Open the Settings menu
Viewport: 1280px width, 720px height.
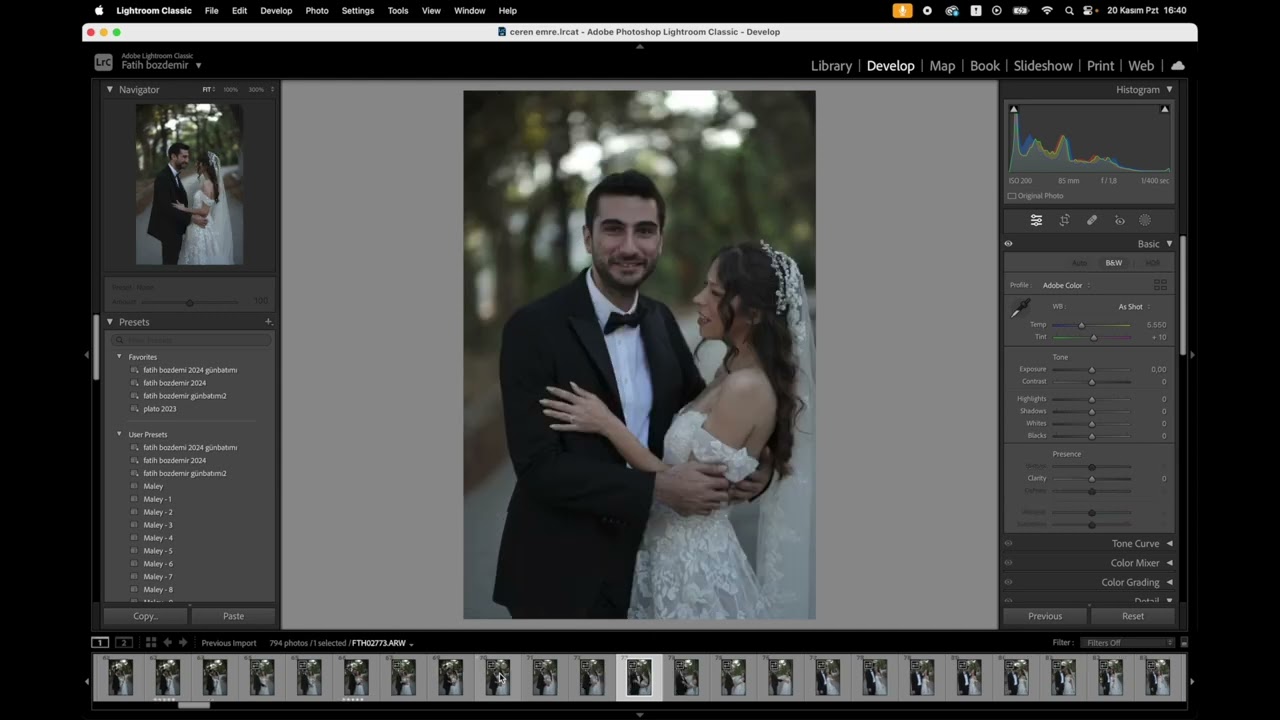pos(358,11)
